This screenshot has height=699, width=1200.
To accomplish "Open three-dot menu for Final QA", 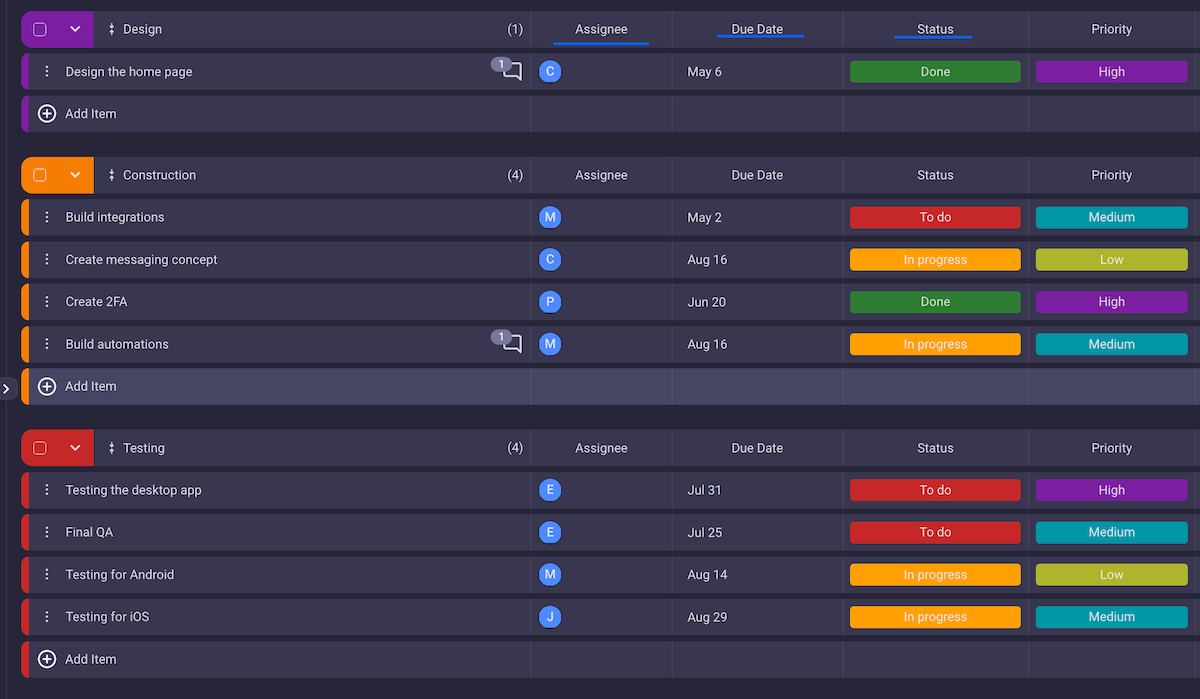I will [x=47, y=532].
